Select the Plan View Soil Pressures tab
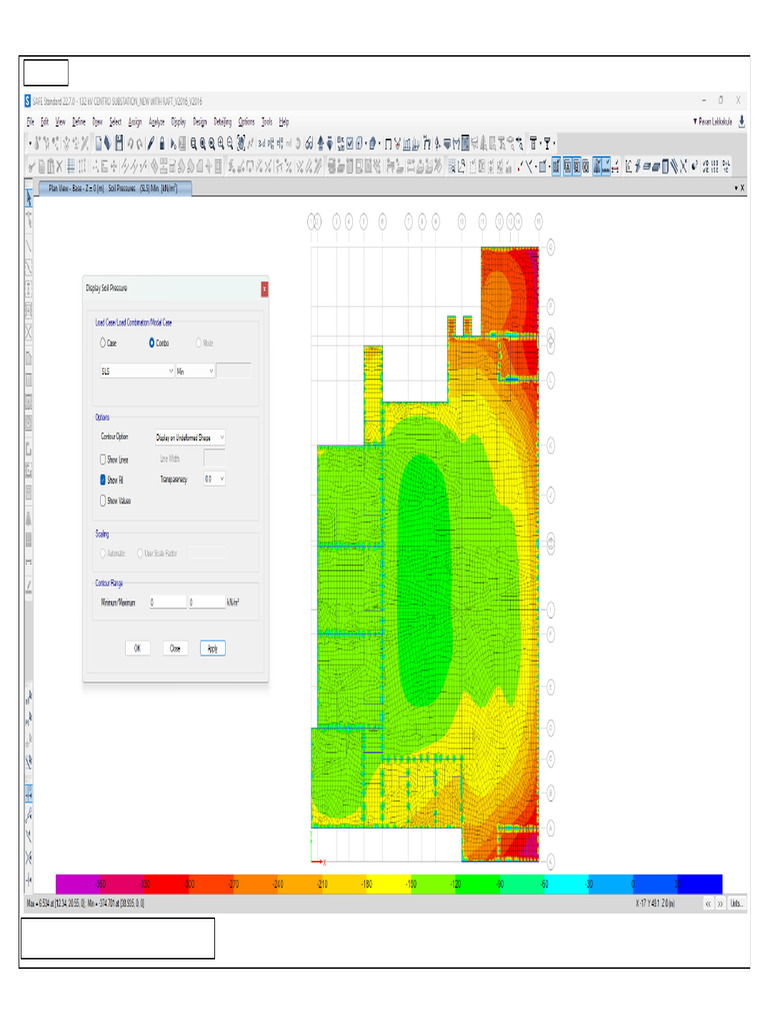Viewport: 768px width, 1024px height. tap(113, 188)
